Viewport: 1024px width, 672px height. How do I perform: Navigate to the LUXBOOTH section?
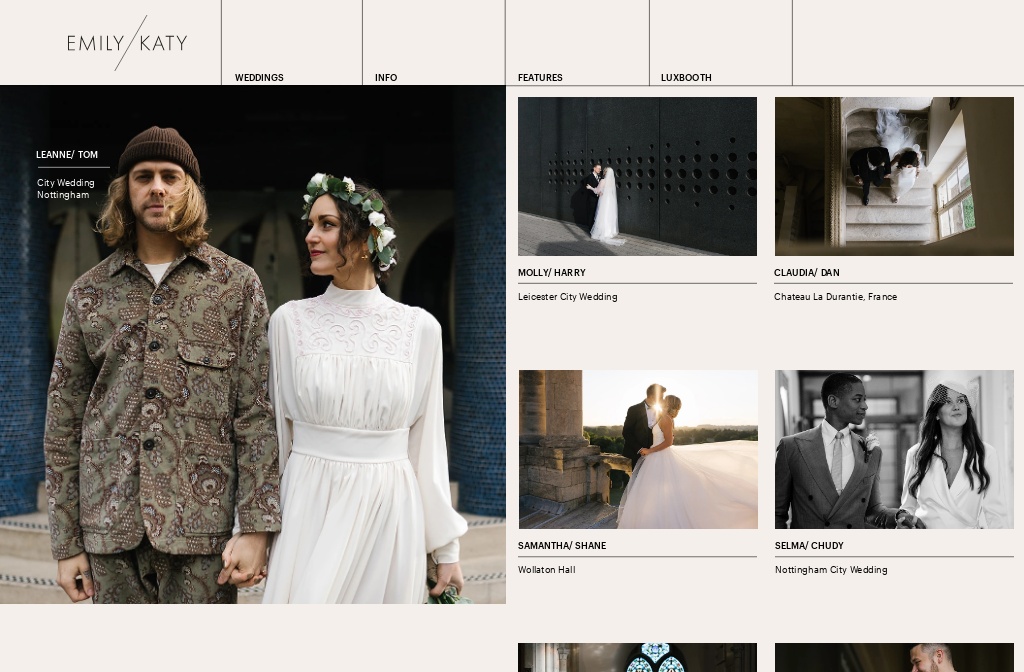coord(686,78)
